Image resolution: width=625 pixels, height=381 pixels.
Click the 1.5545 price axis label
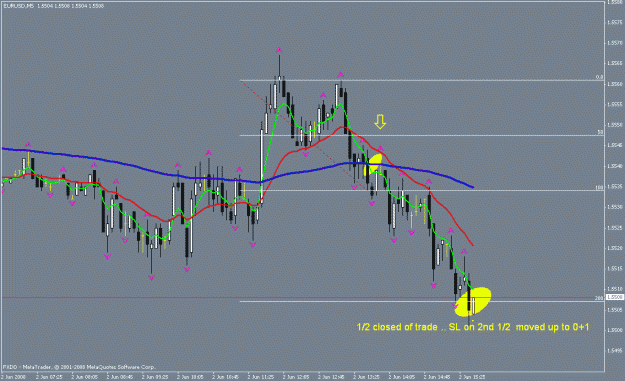pyautogui.click(x=615, y=145)
